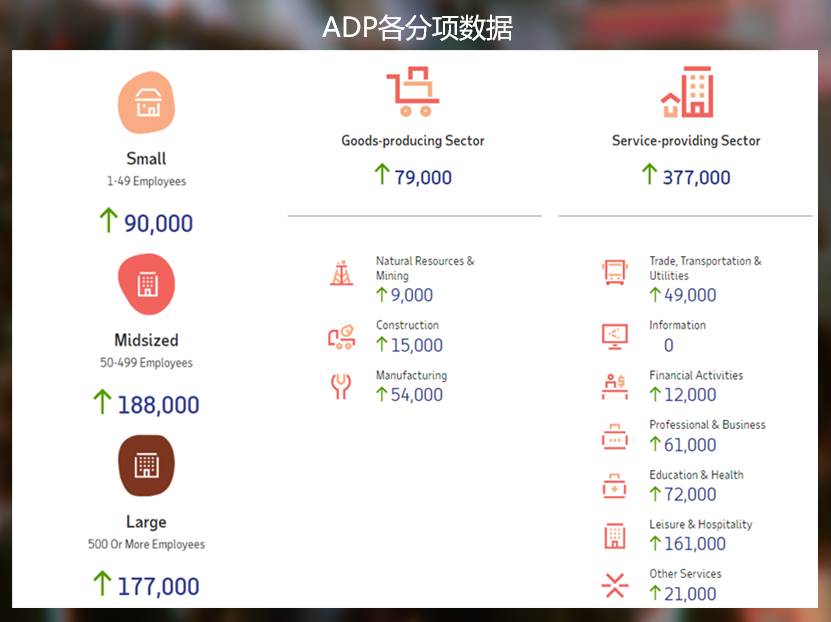Click the Professional & Business label

tap(708, 424)
